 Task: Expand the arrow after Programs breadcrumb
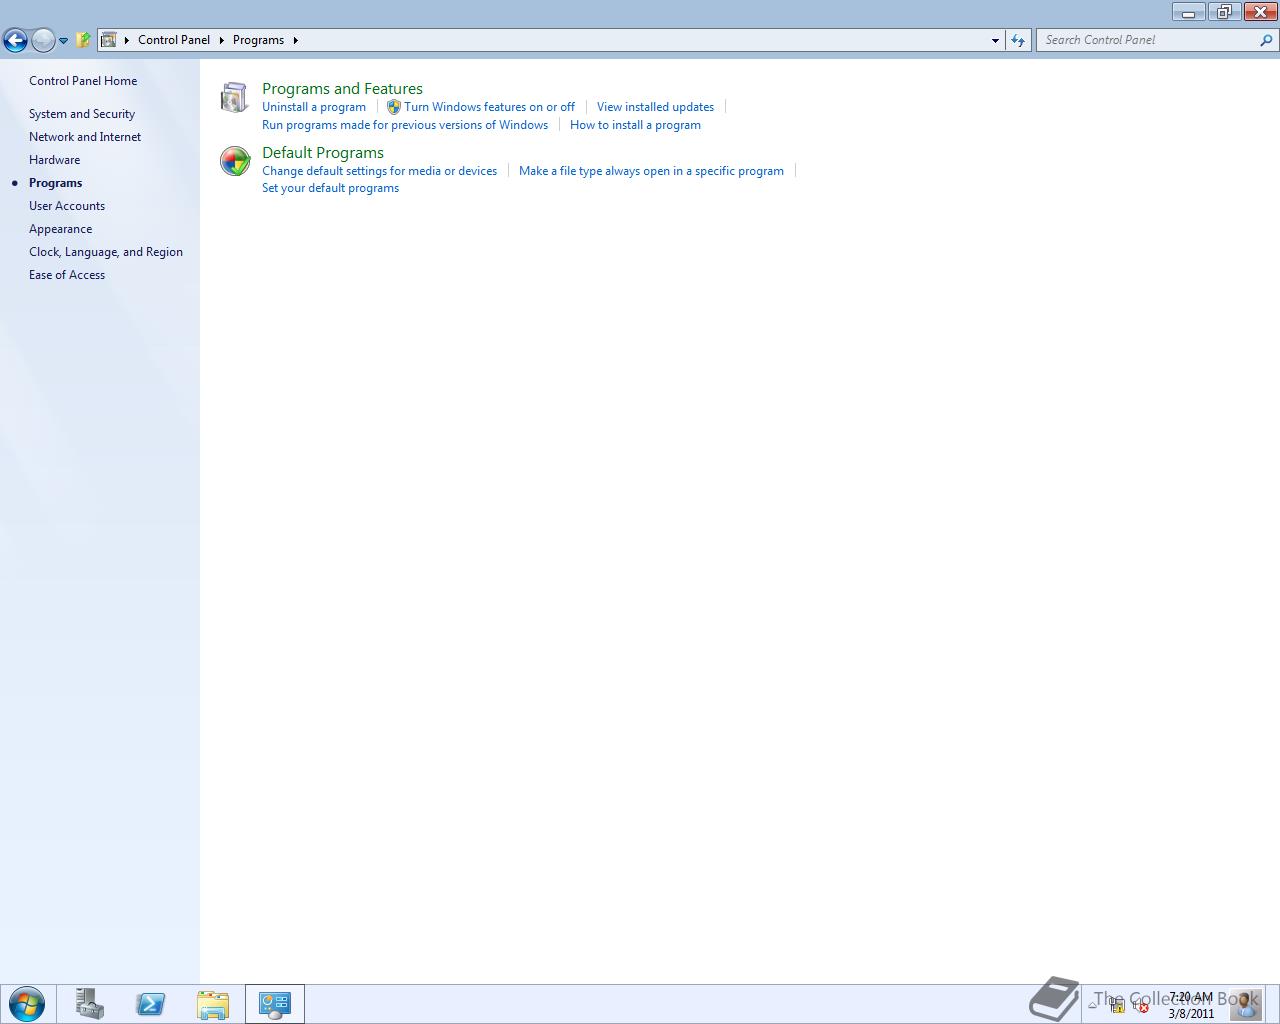click(295, 40)
